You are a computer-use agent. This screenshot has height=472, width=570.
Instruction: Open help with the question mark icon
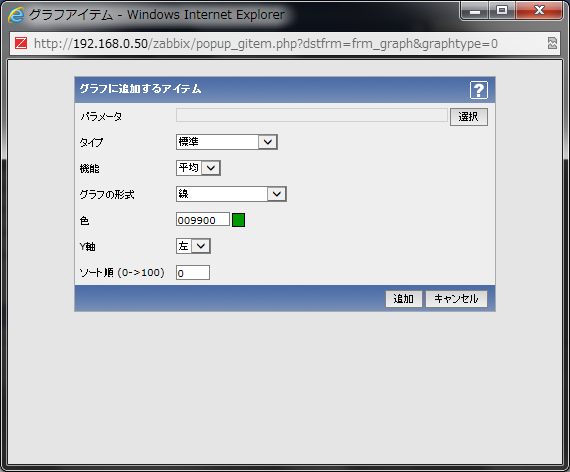point(479,90)
